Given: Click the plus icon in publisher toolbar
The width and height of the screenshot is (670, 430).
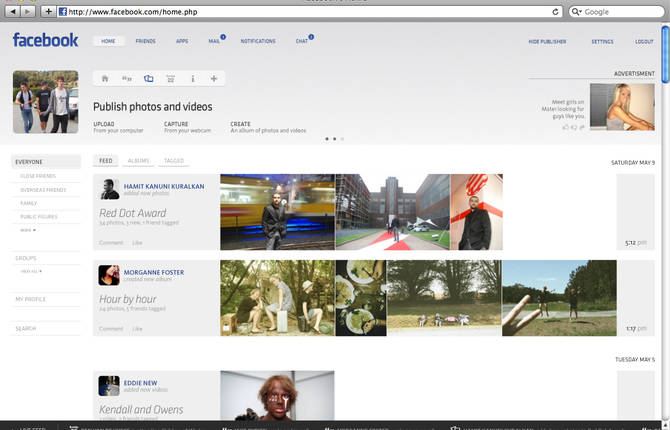Looking at the screenshot, I should [x=214, y=79].
